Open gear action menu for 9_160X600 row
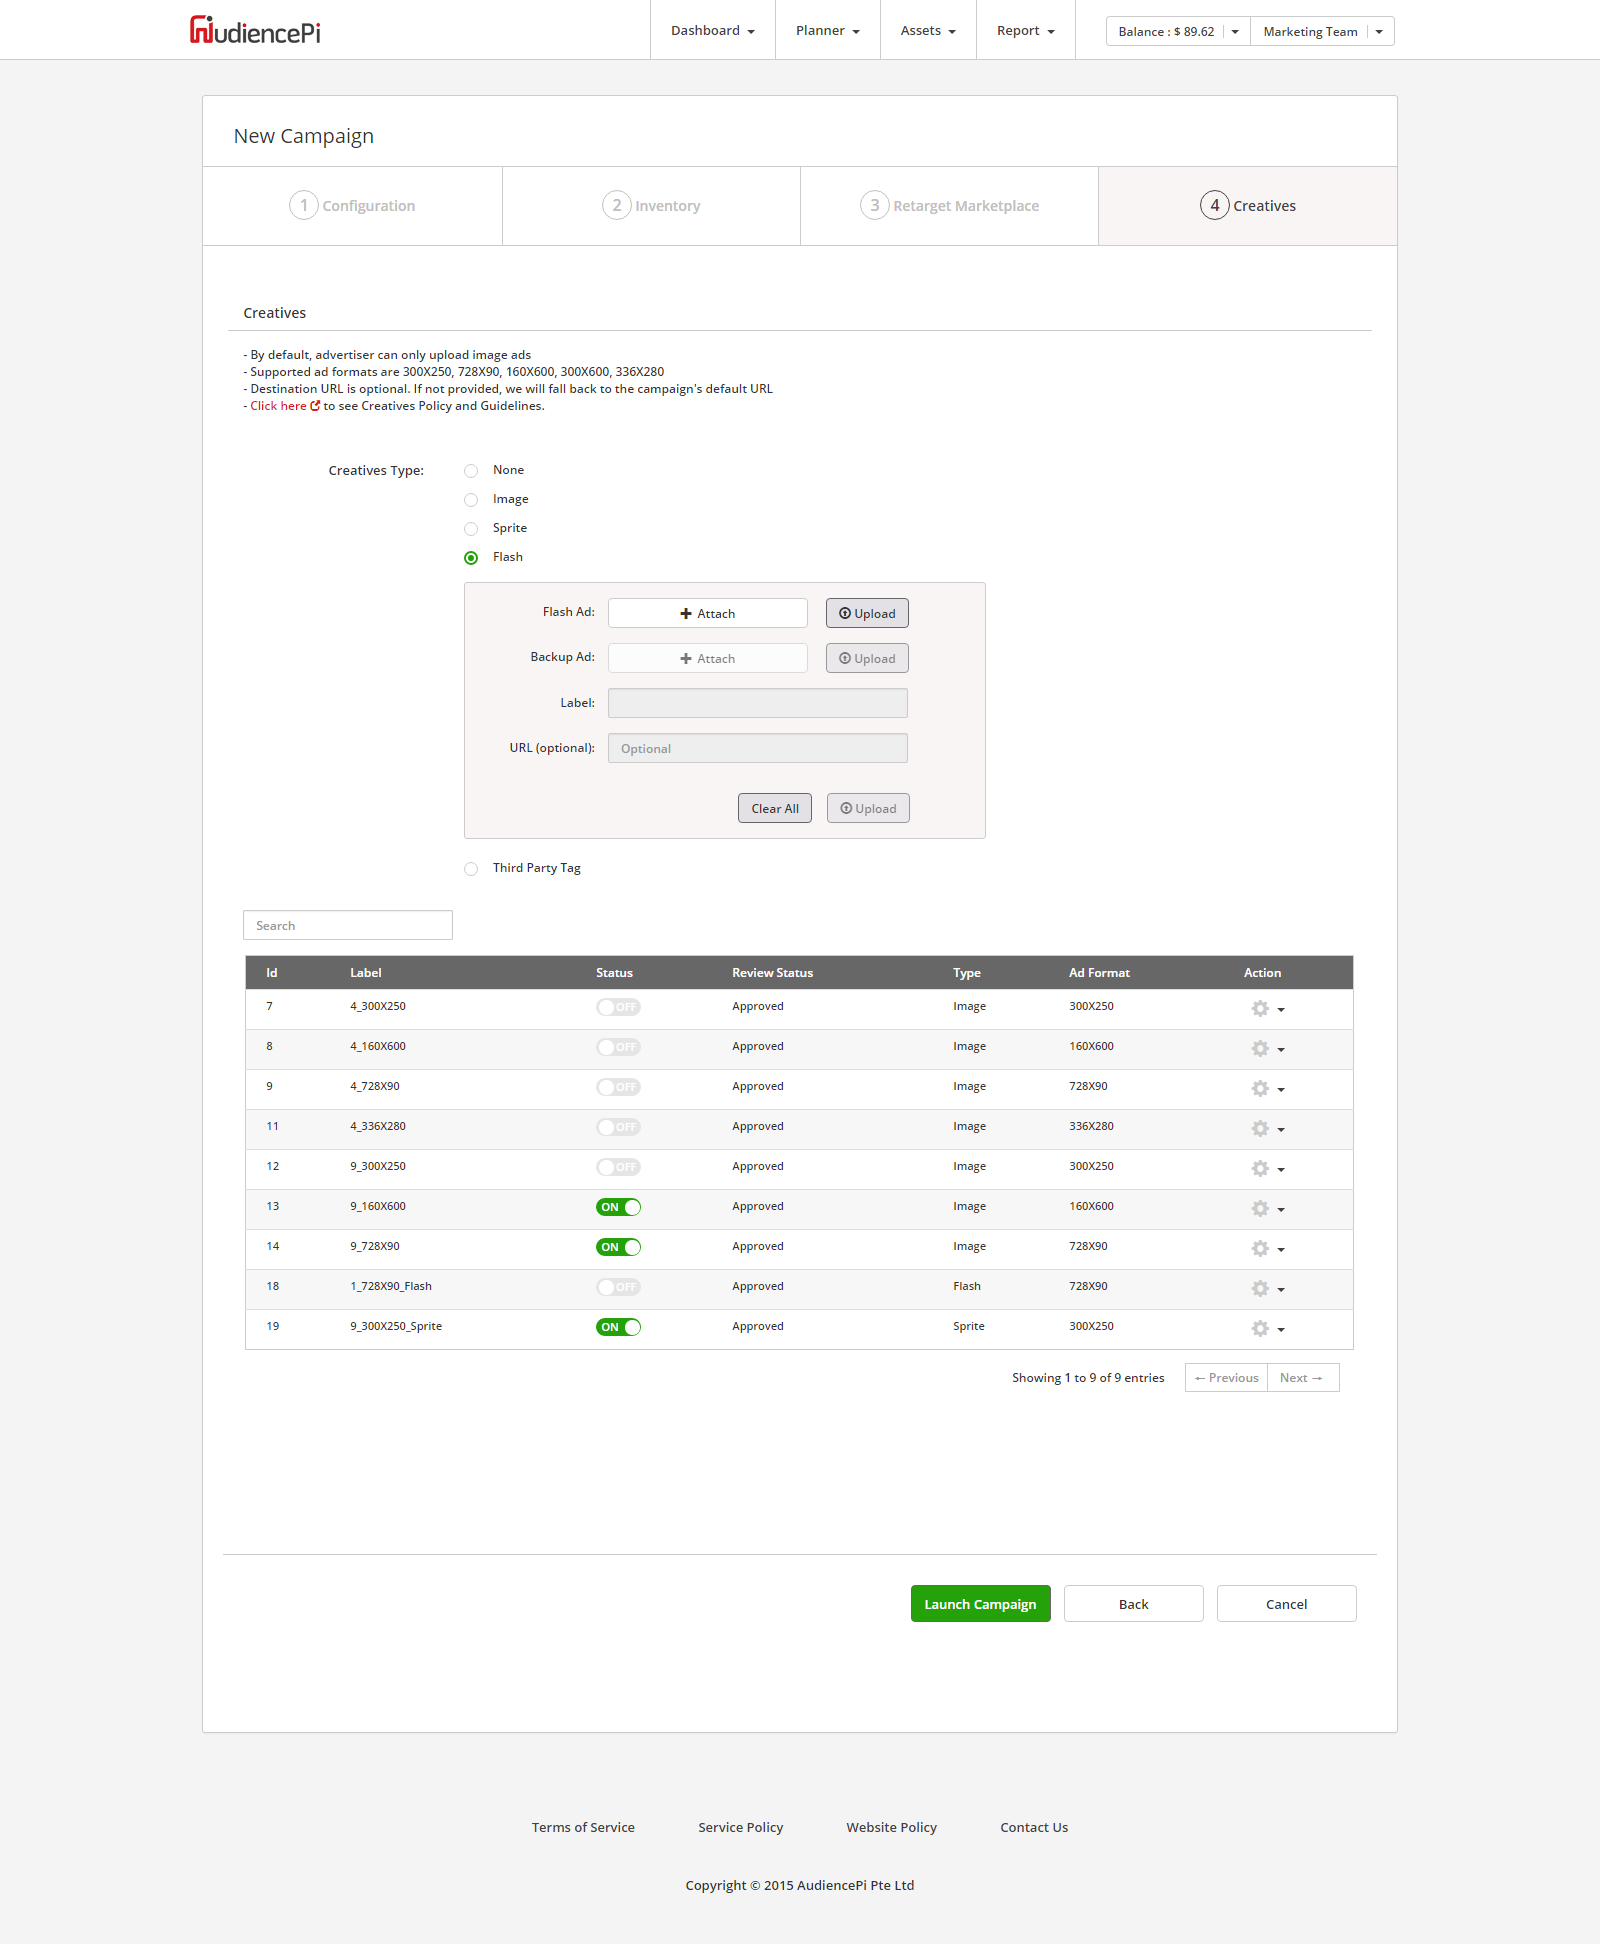The height and width of the screenshot is (1944, 1600). (x=1266, y=1209)
